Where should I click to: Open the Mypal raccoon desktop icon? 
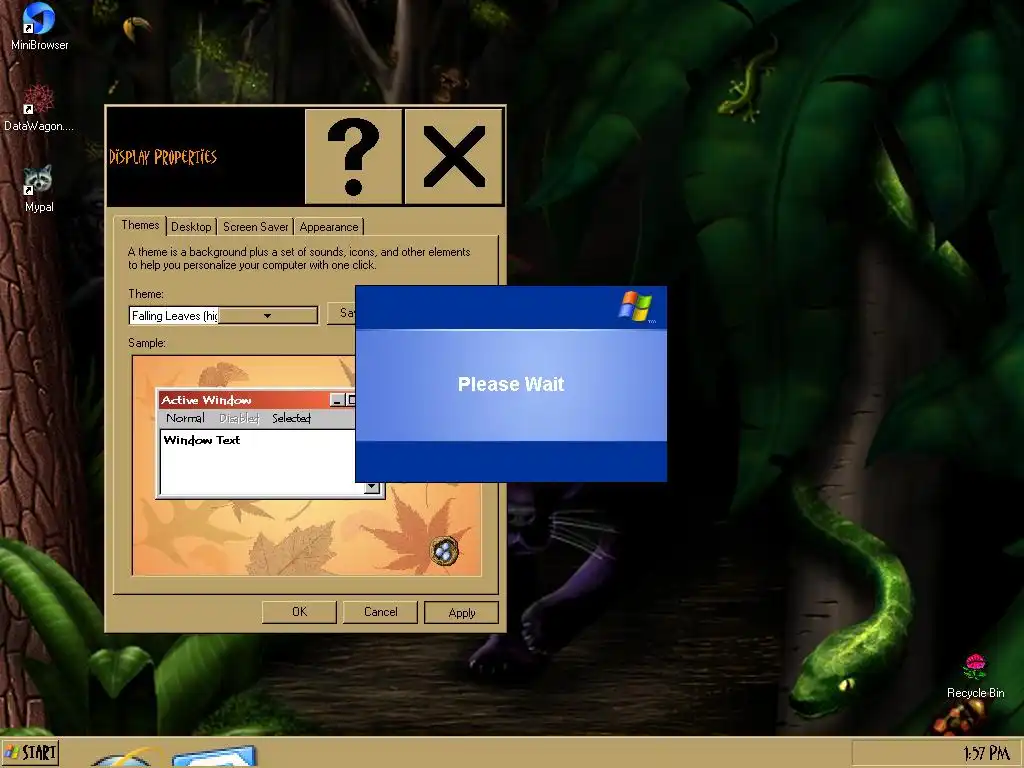coord(39,189)
